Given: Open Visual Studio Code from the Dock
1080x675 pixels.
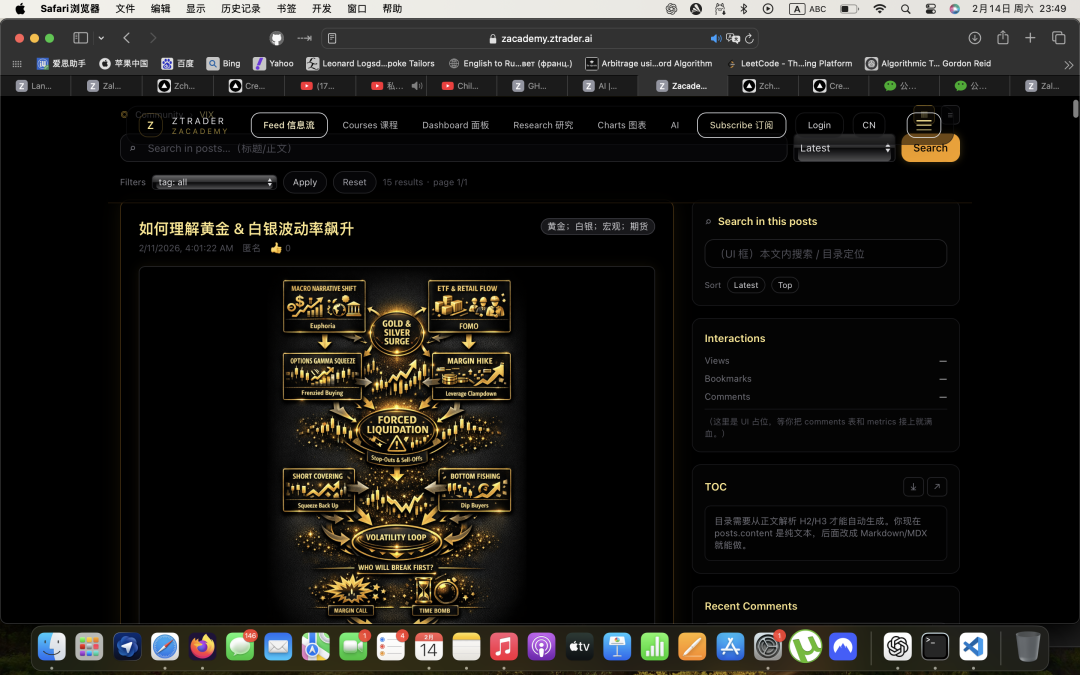Looking at the screenshot, I should tap(973, 647).
